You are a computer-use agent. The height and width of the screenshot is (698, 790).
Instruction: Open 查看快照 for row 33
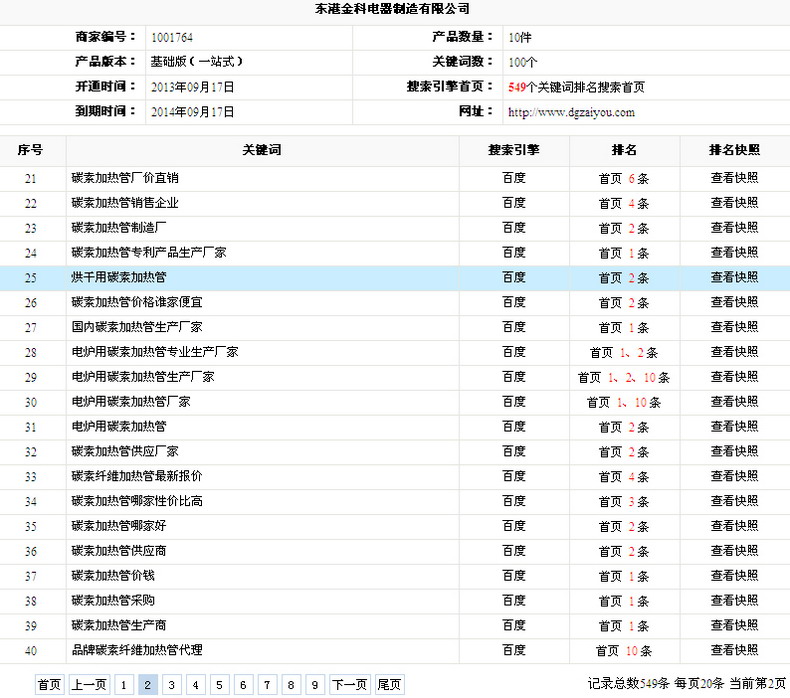pyautogui.click(x=734, y=476)
